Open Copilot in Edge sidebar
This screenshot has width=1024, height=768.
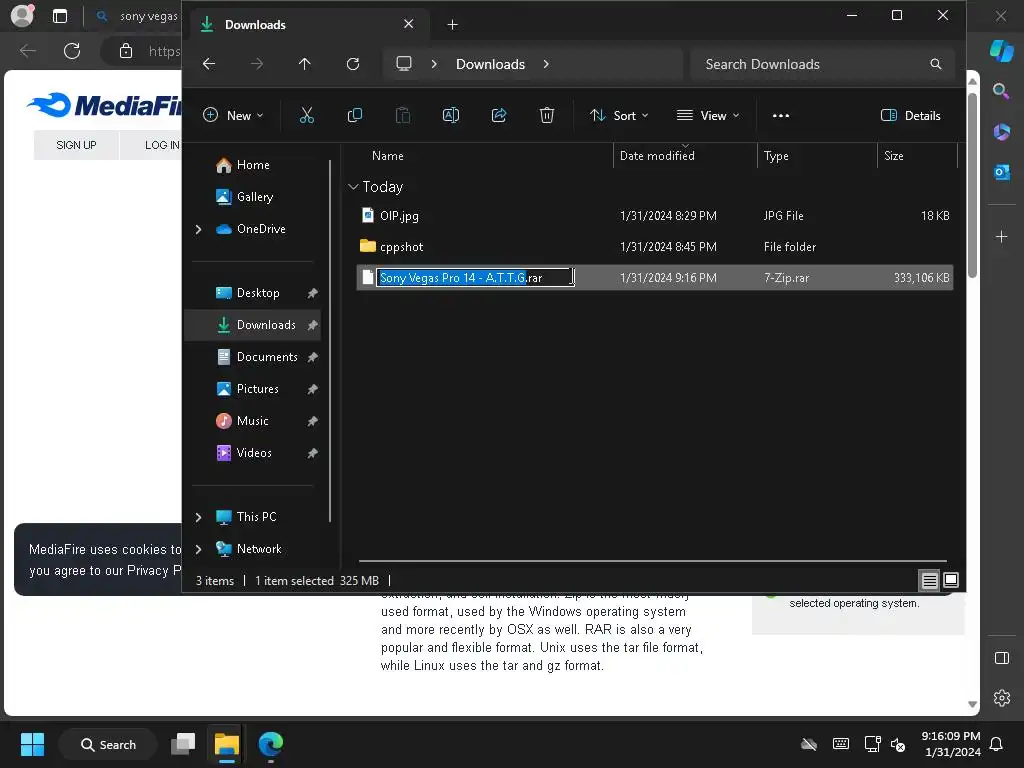[1001, 50]
